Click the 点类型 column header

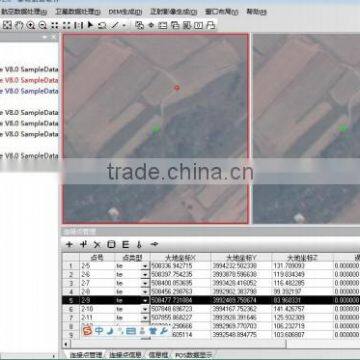(133, 257)
